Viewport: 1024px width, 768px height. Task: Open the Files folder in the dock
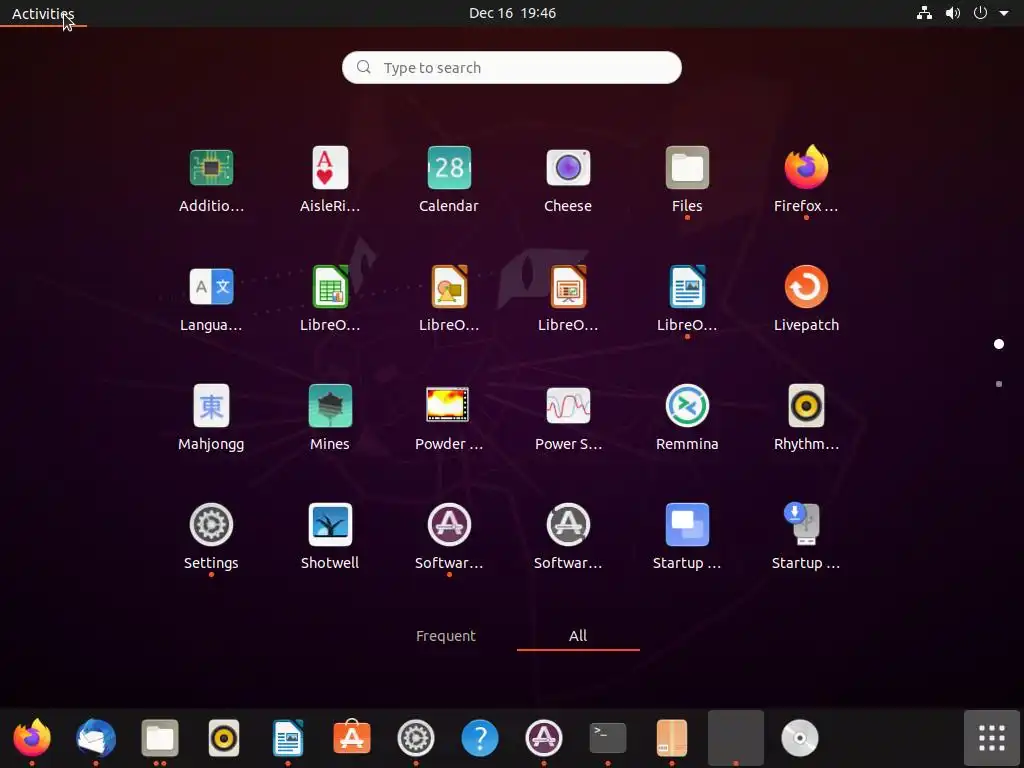tap(160, 738)
